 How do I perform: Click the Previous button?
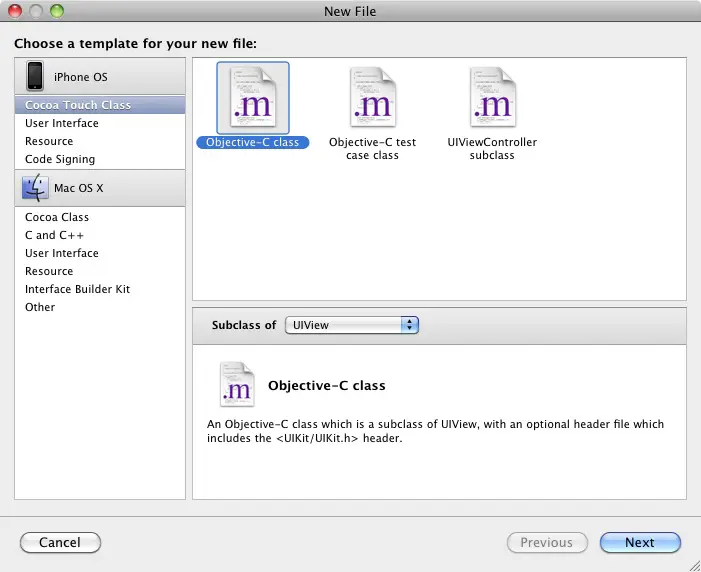[x=547, y=542]
